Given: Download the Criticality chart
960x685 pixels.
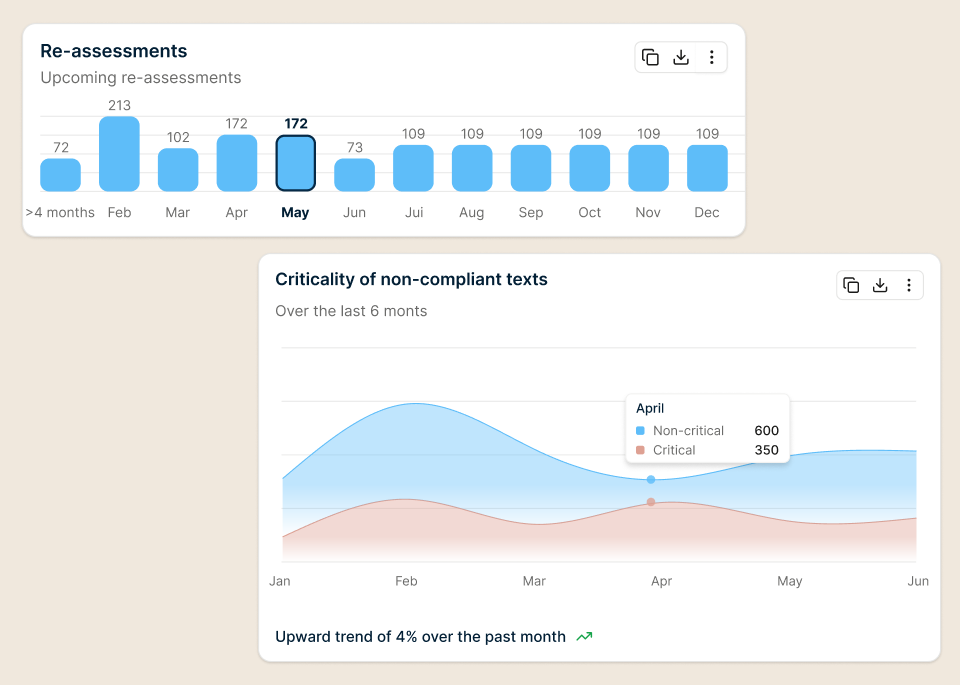Looking at the screenshot, I should click(880, 285).
